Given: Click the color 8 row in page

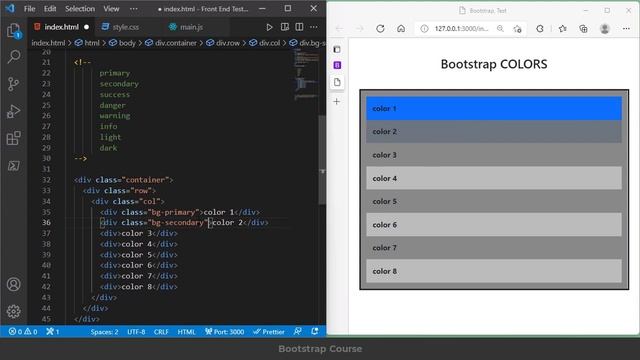Looking at the screenshot, I should click(x=494, y=271).
